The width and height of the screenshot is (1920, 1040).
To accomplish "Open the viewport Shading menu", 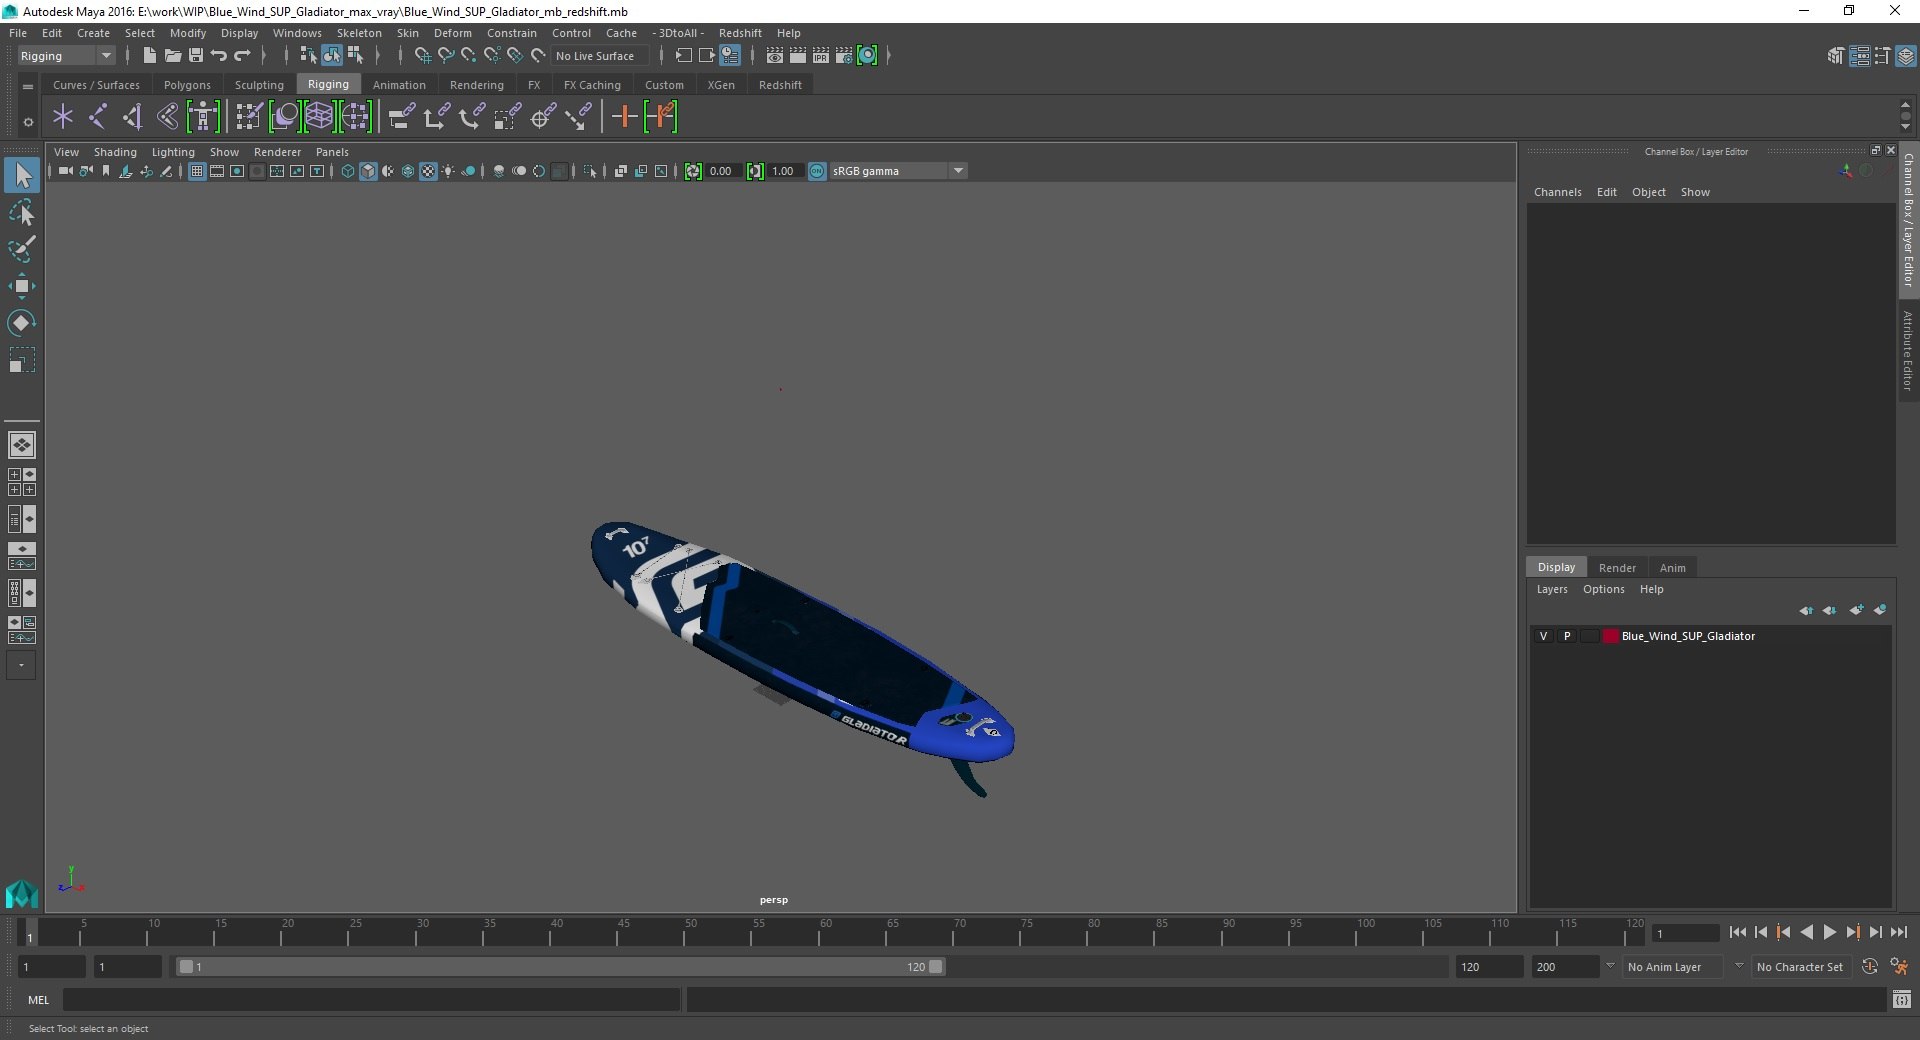I will [115, 152].
